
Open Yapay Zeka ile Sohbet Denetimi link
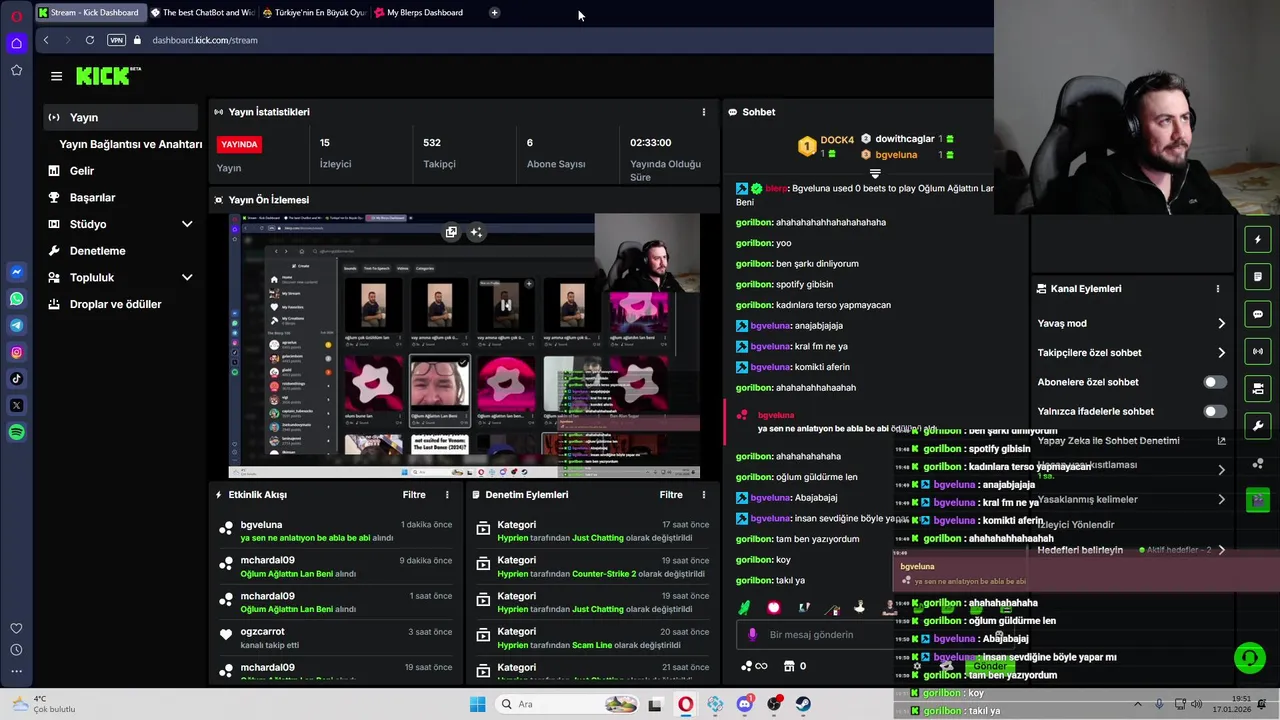[1131, 440]
